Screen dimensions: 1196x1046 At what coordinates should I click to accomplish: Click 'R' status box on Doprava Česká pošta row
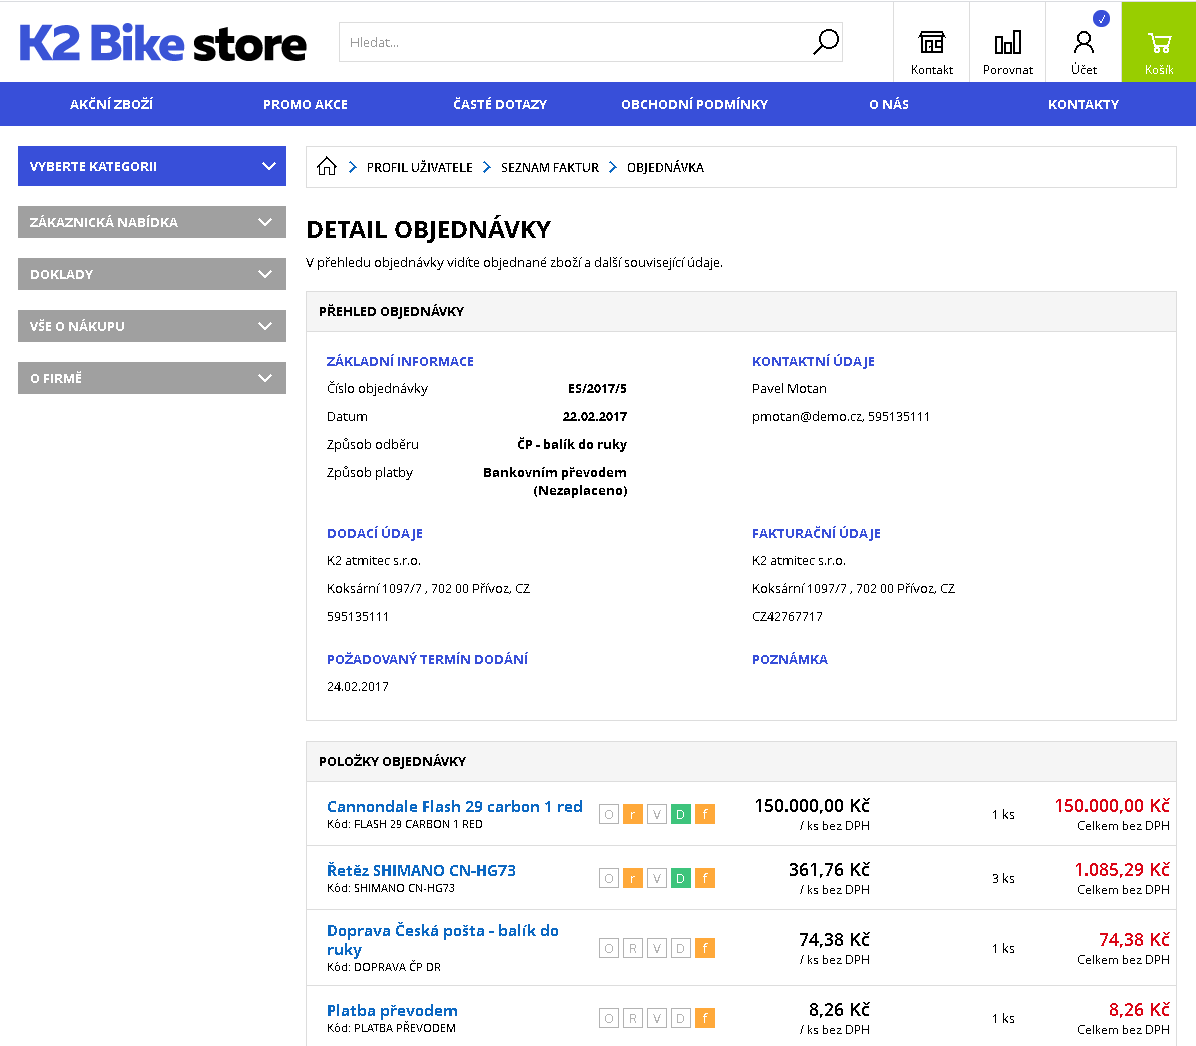[633, 948]
